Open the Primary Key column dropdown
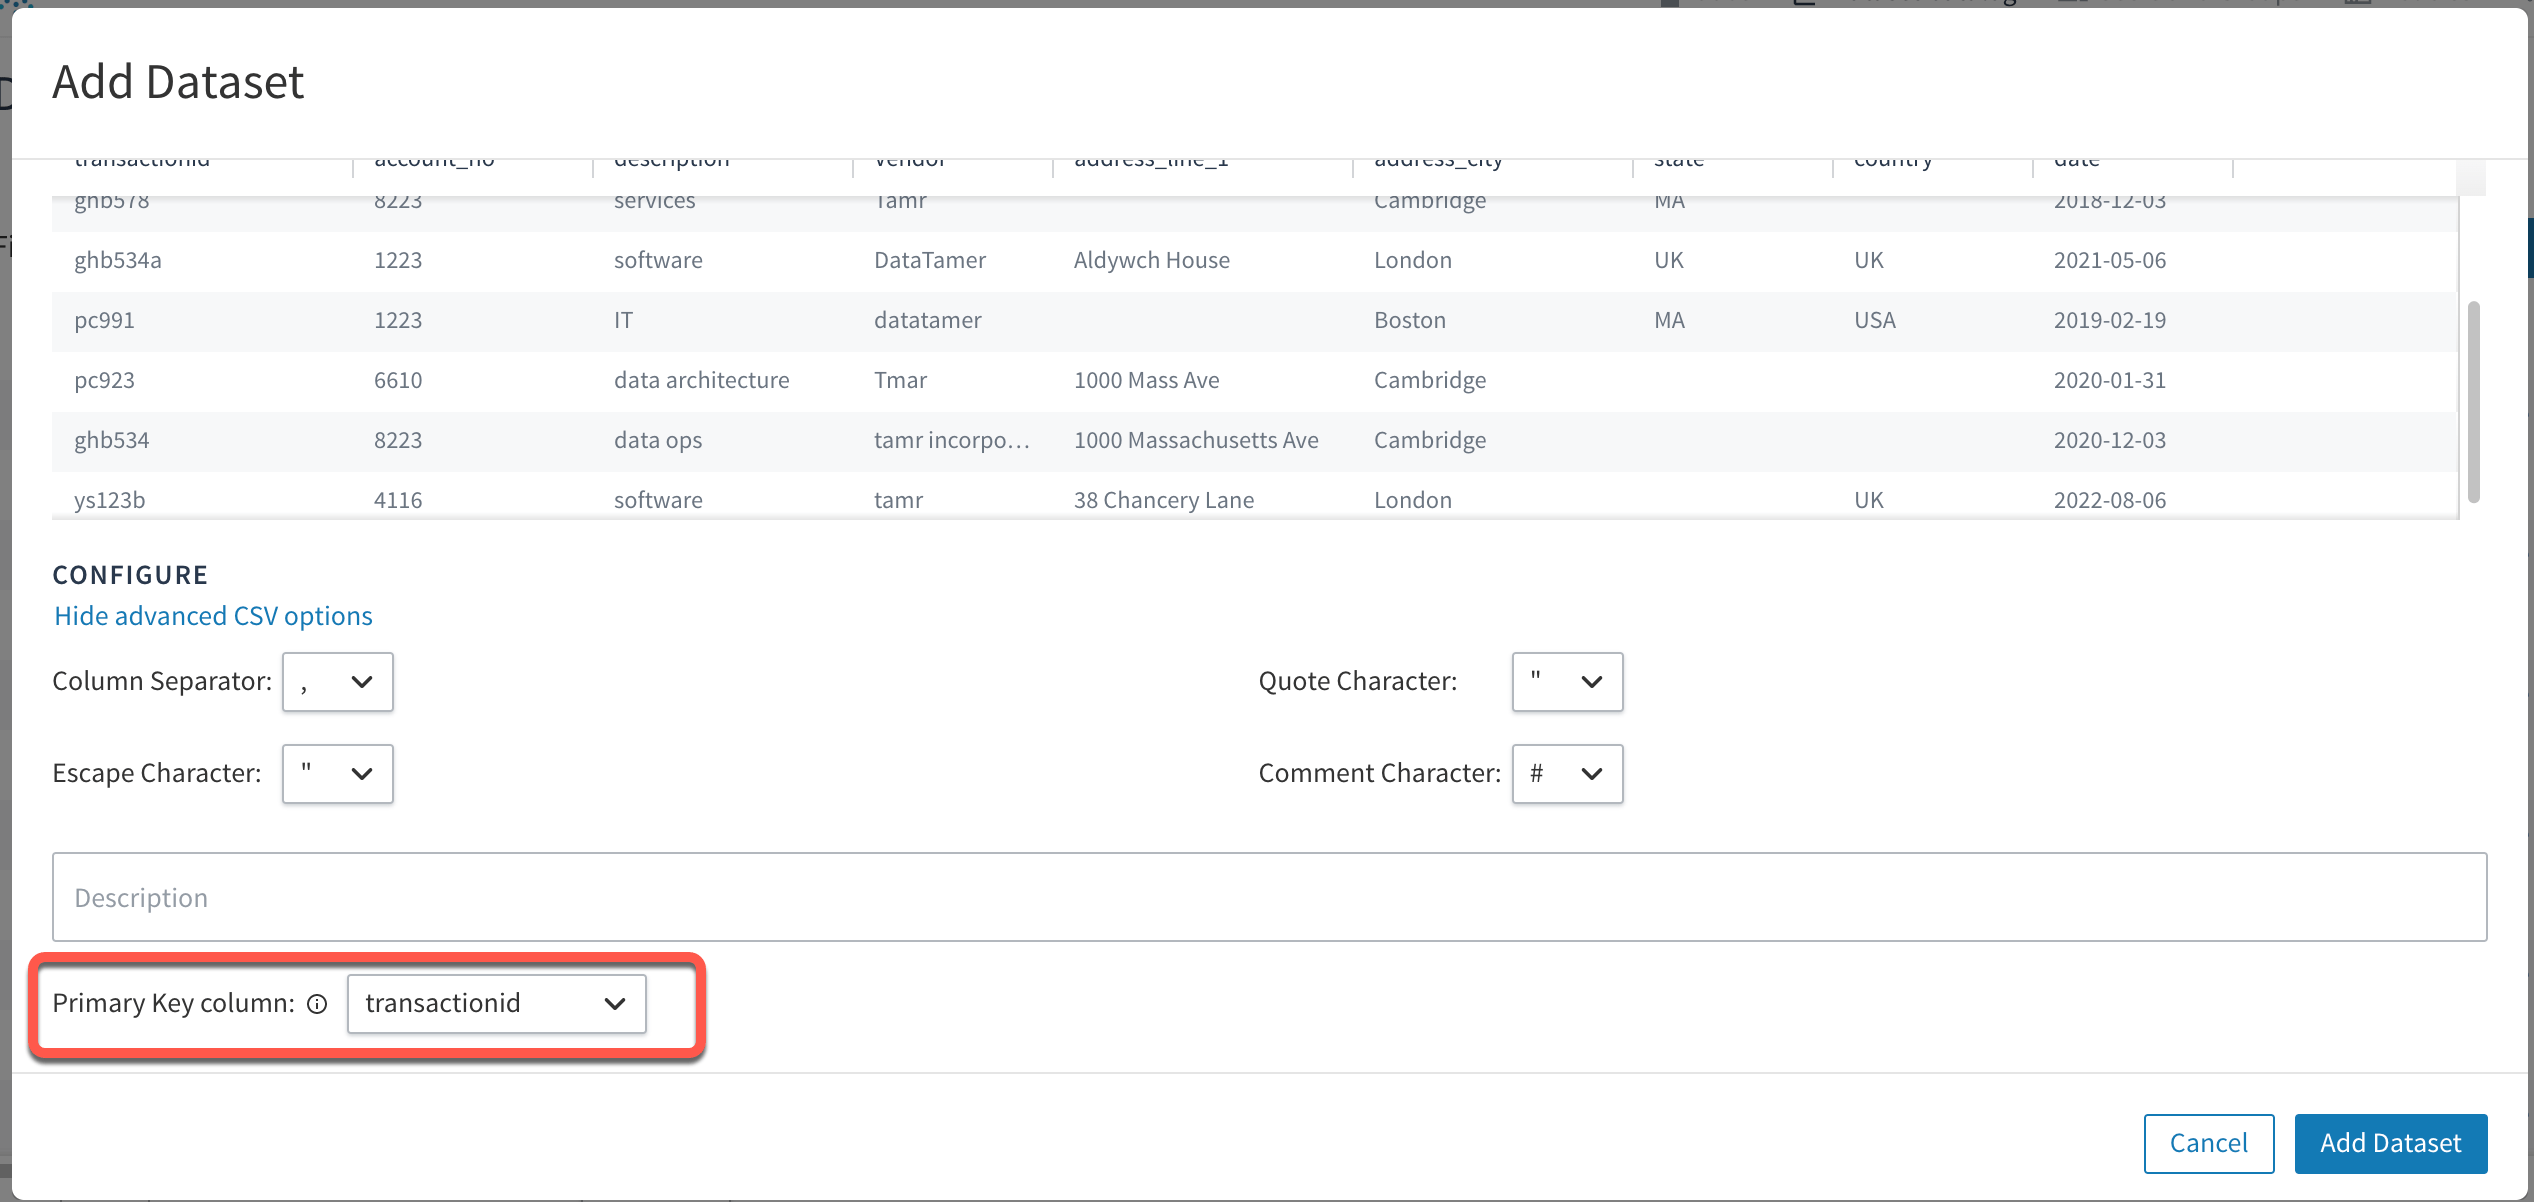 coord(496,1004)
